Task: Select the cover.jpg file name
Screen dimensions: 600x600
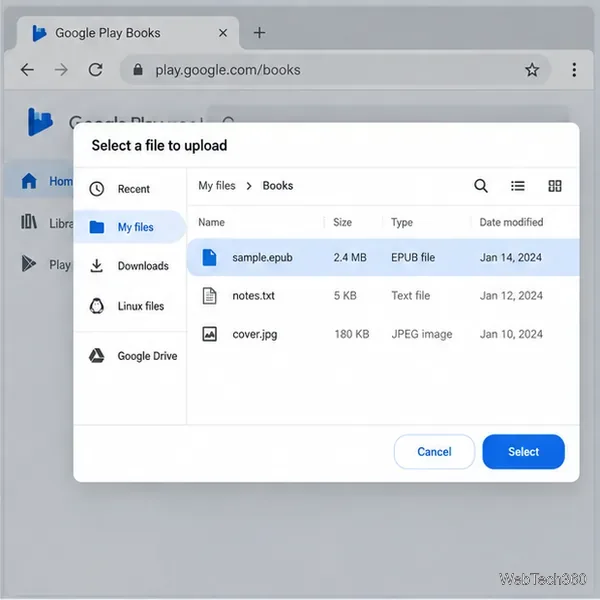Action: 255,334
